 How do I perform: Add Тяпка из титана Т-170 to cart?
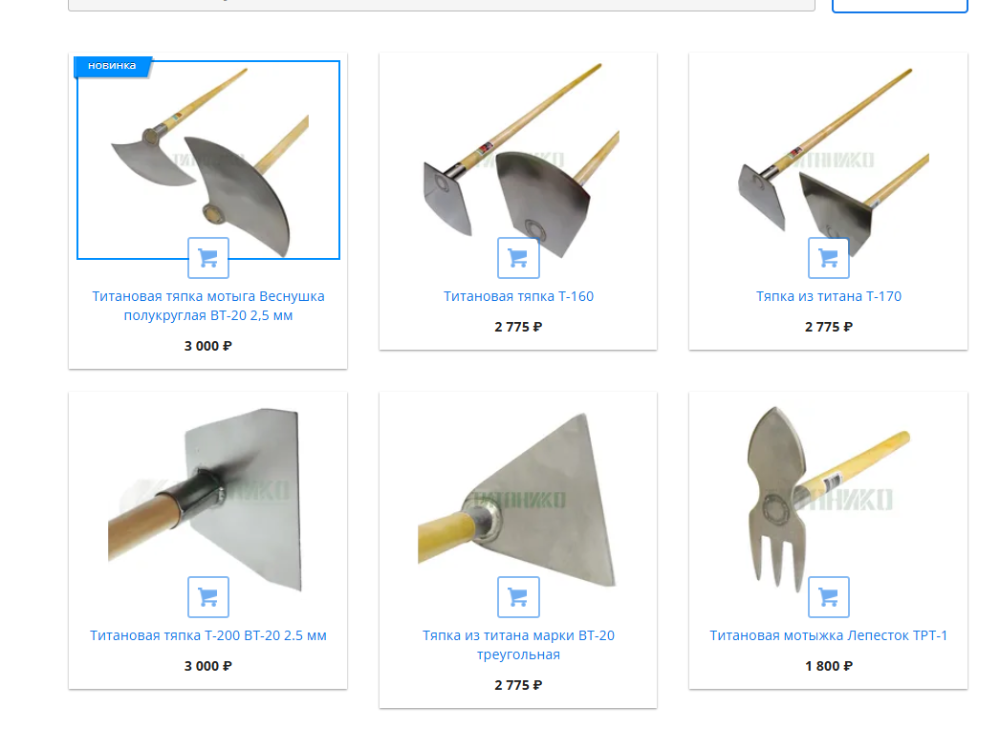(x=828, y=258)
